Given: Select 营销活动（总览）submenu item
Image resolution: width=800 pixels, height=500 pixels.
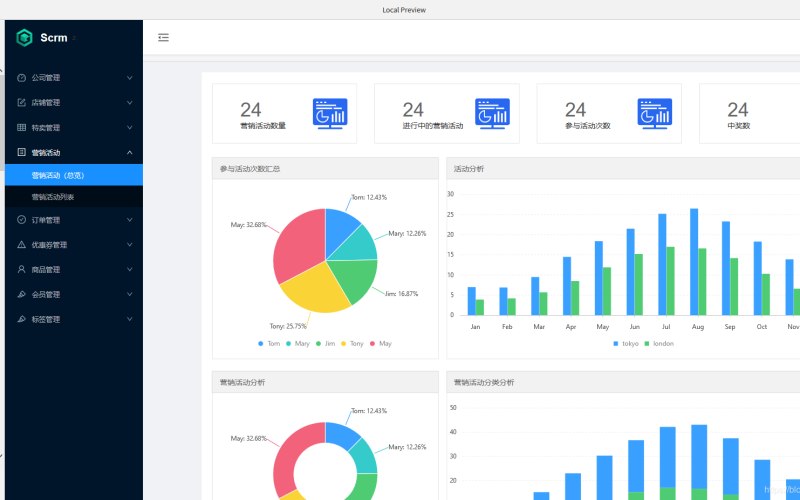Looking at the screenshot, I should pyautogui.click(x=74, y=175).
